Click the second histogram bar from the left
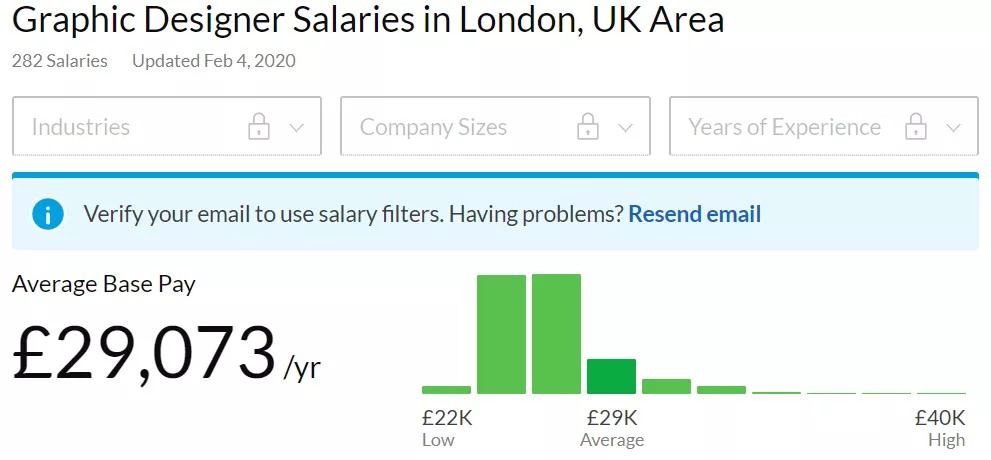 pyautogui.click(x=501, y=335)
